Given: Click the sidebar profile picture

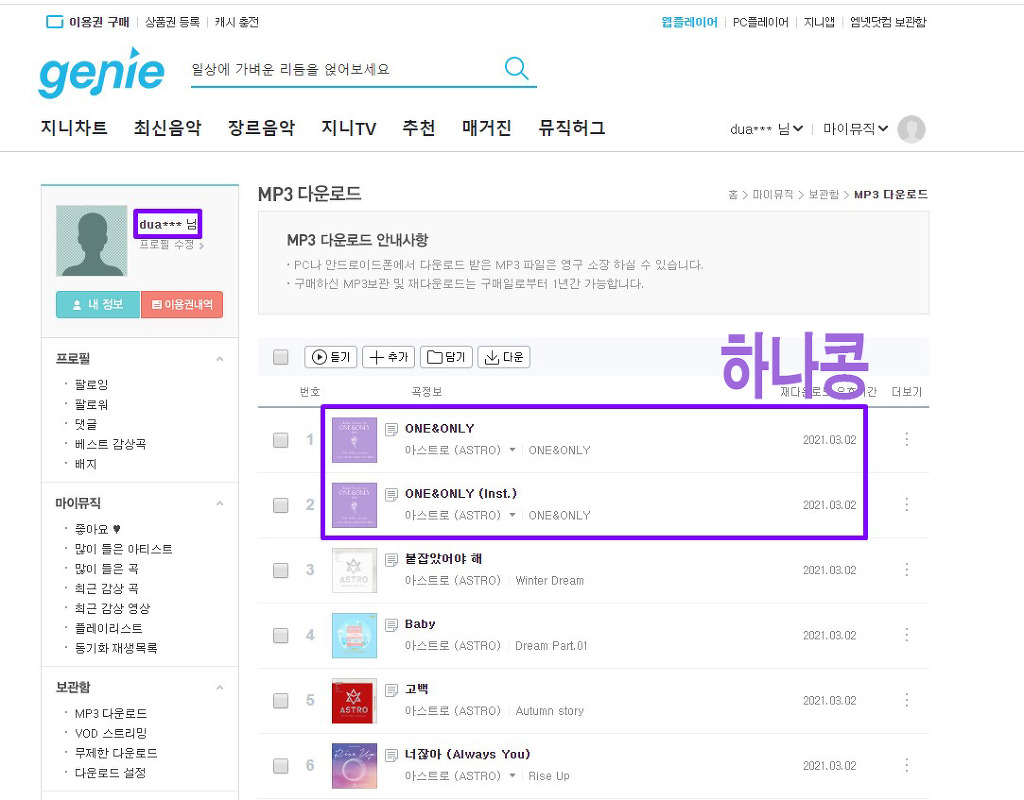Looking at the screenshot, I should click(91, 240).
